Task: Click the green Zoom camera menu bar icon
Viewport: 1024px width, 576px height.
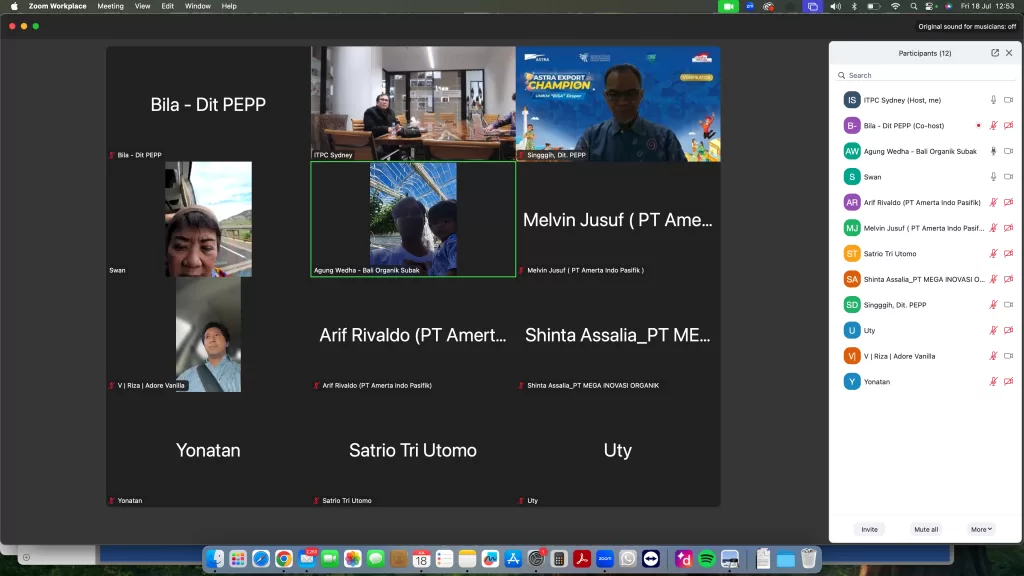Action: click(728, 6)
